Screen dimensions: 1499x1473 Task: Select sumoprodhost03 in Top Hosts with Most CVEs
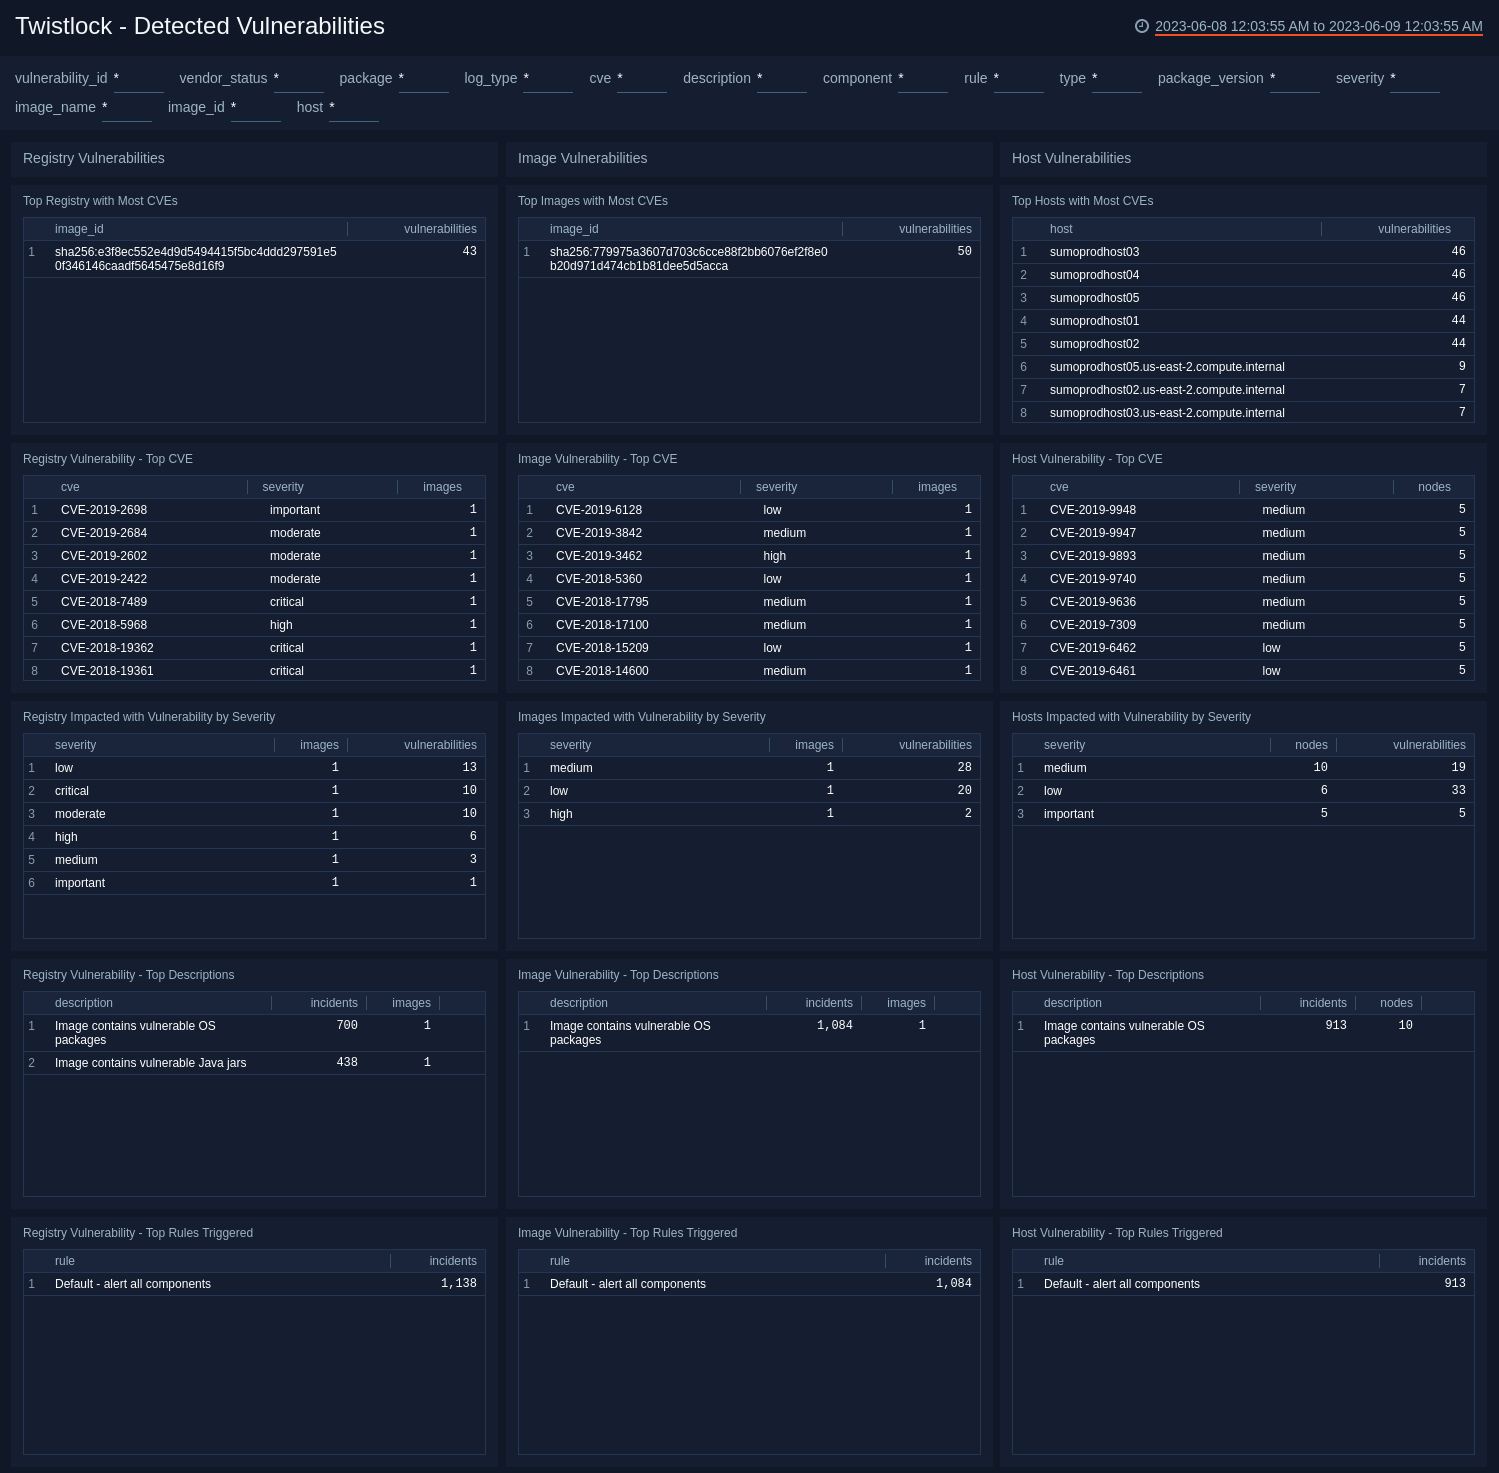tap(1093, 252)
